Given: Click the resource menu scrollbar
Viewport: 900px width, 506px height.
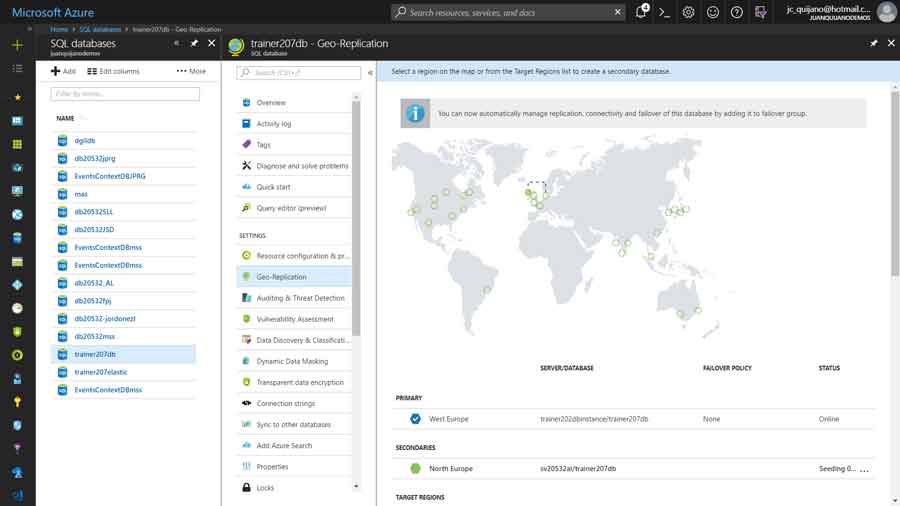Looking at the screenshot, I should click(356, 218).
